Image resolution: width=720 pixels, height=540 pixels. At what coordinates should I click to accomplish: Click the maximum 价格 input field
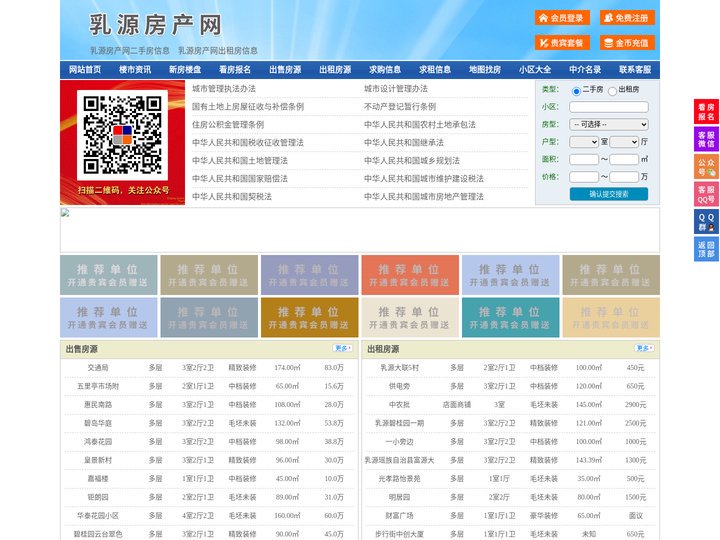(624, 177)
